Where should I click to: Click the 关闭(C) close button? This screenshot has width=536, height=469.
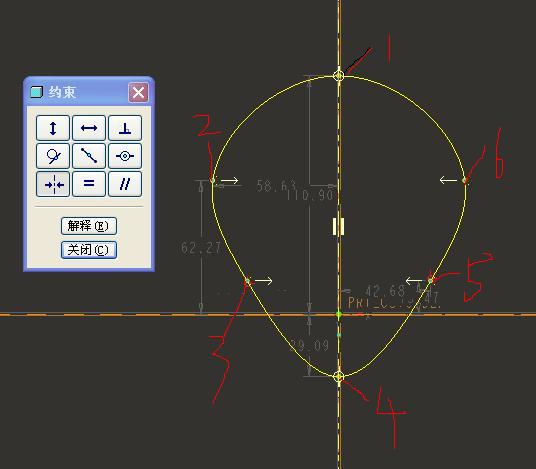(x=89, y=250)
